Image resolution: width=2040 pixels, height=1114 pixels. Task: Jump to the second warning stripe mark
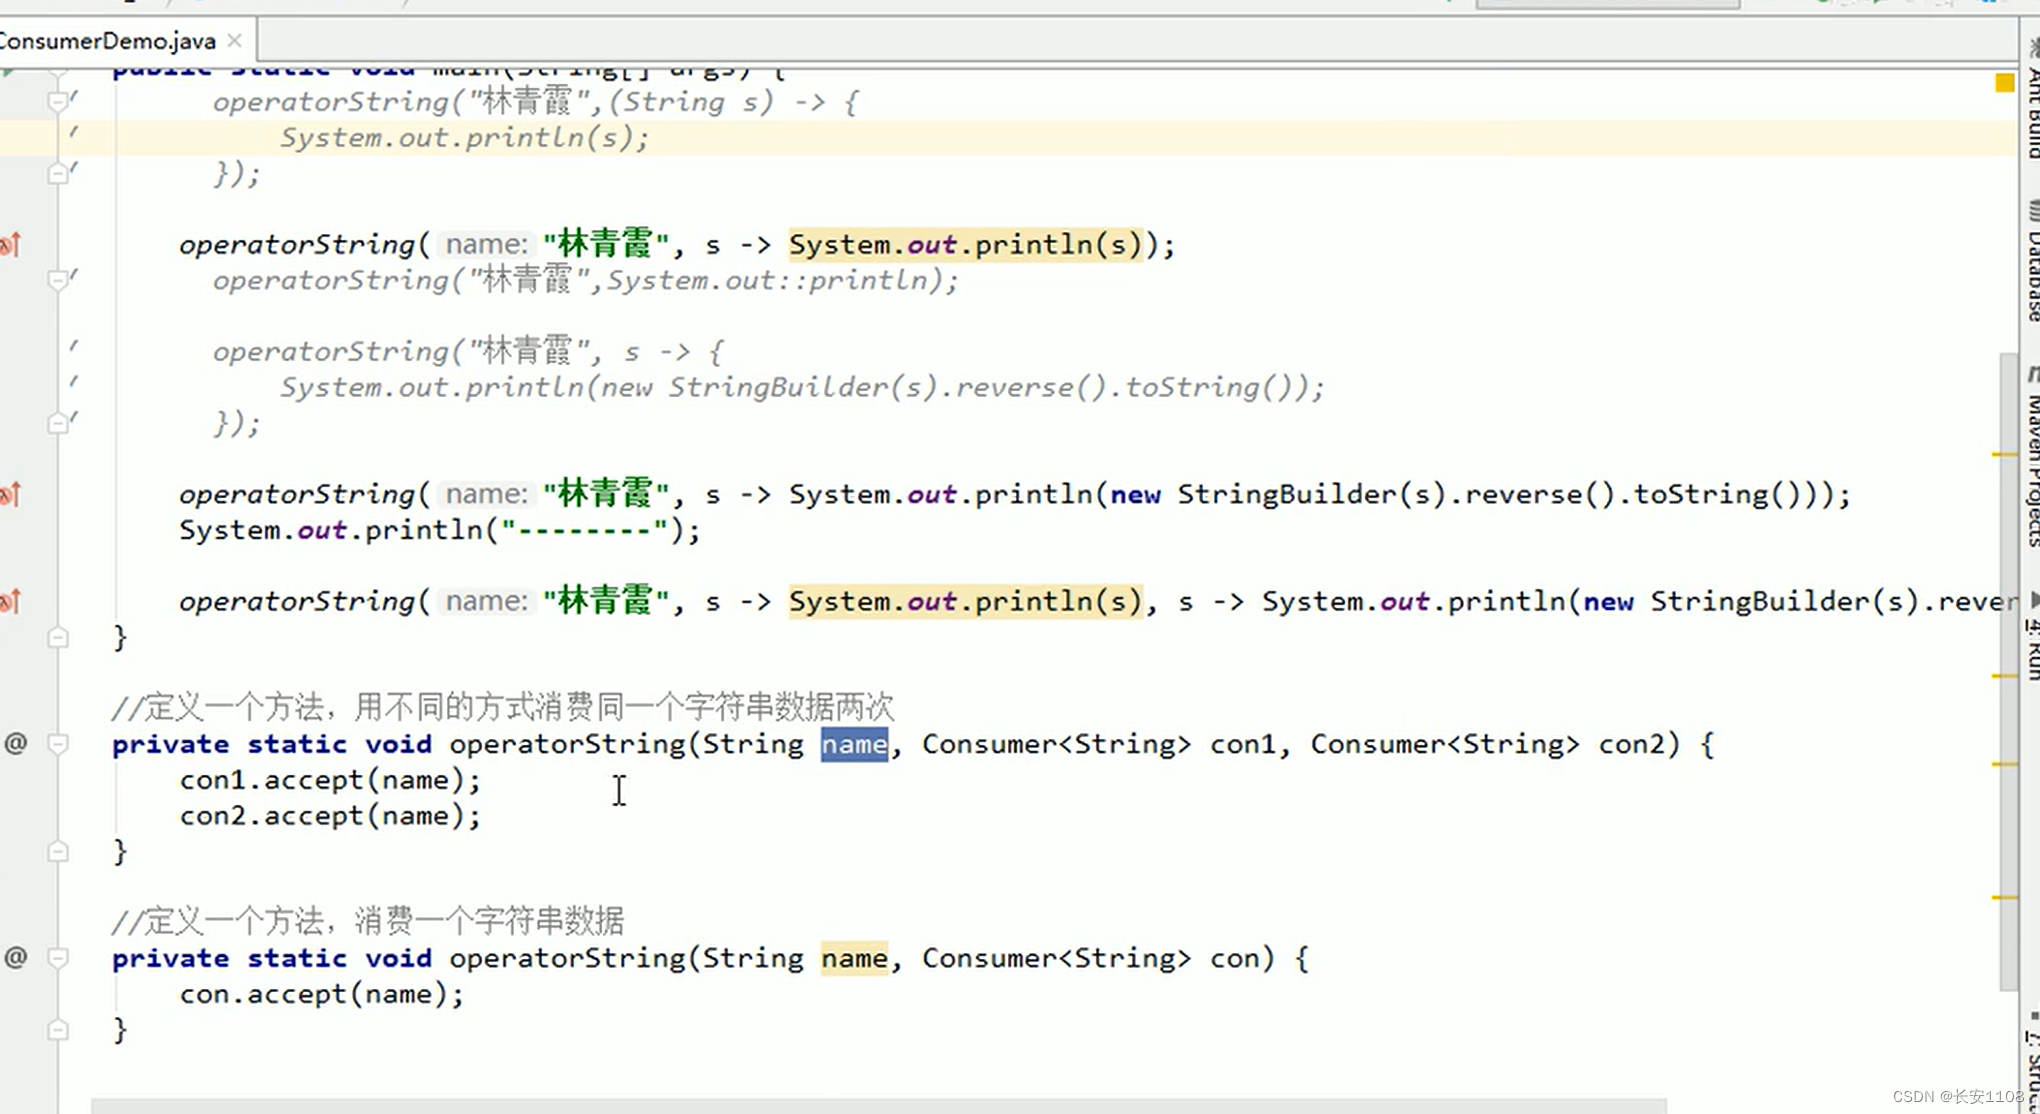click(2005, 676)
